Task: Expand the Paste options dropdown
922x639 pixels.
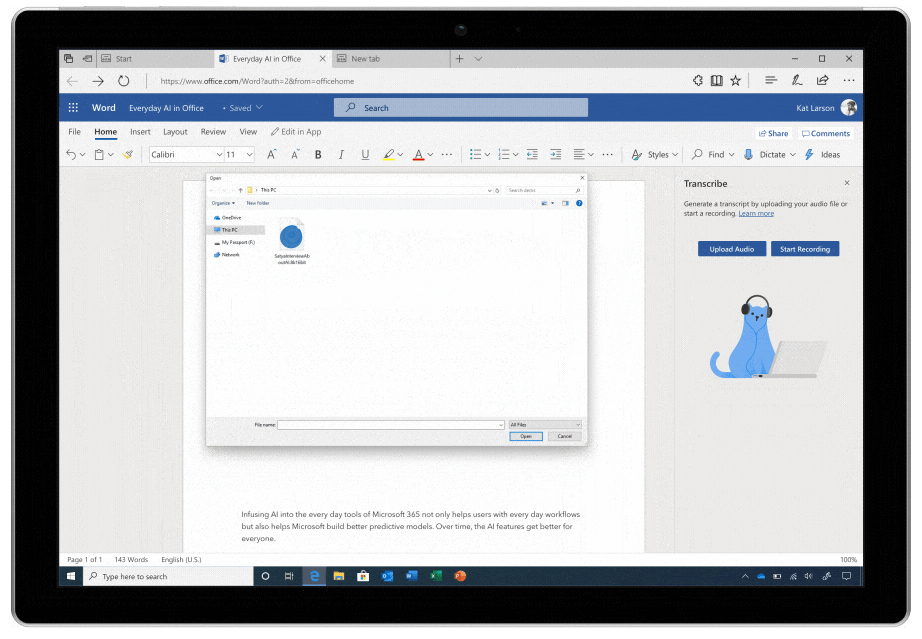Action: [111, 155]
